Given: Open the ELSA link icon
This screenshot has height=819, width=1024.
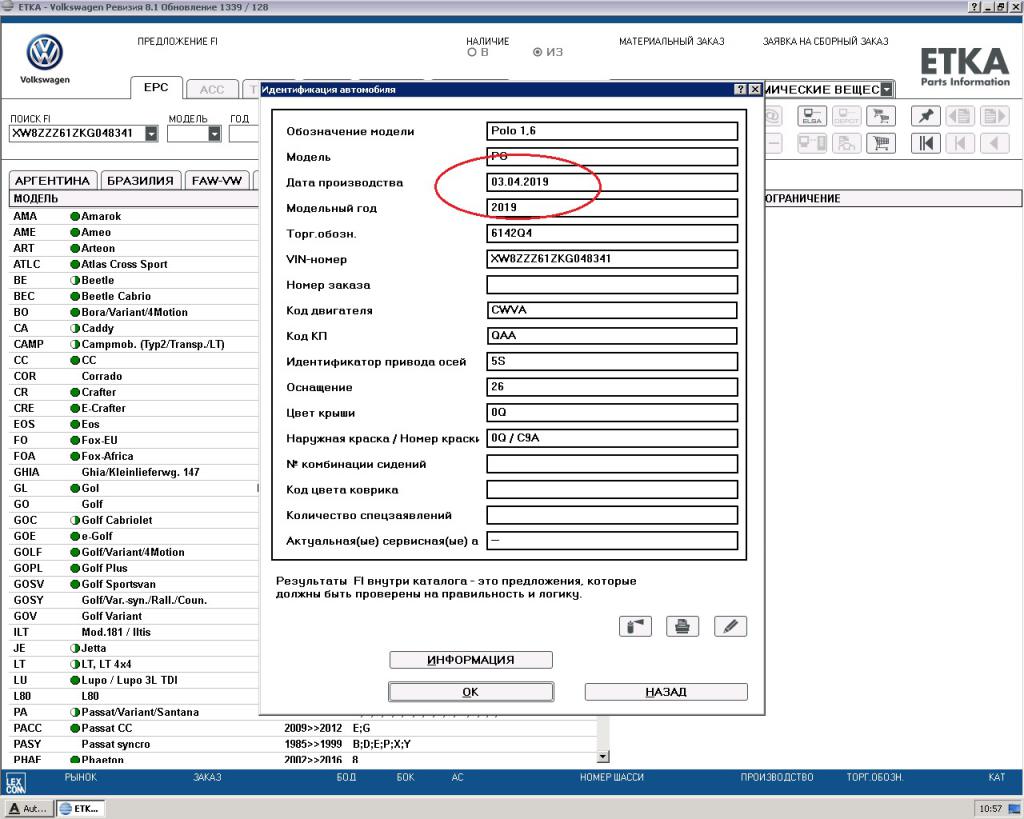Looking at the screenshot, I should click(x=812, y=116).
